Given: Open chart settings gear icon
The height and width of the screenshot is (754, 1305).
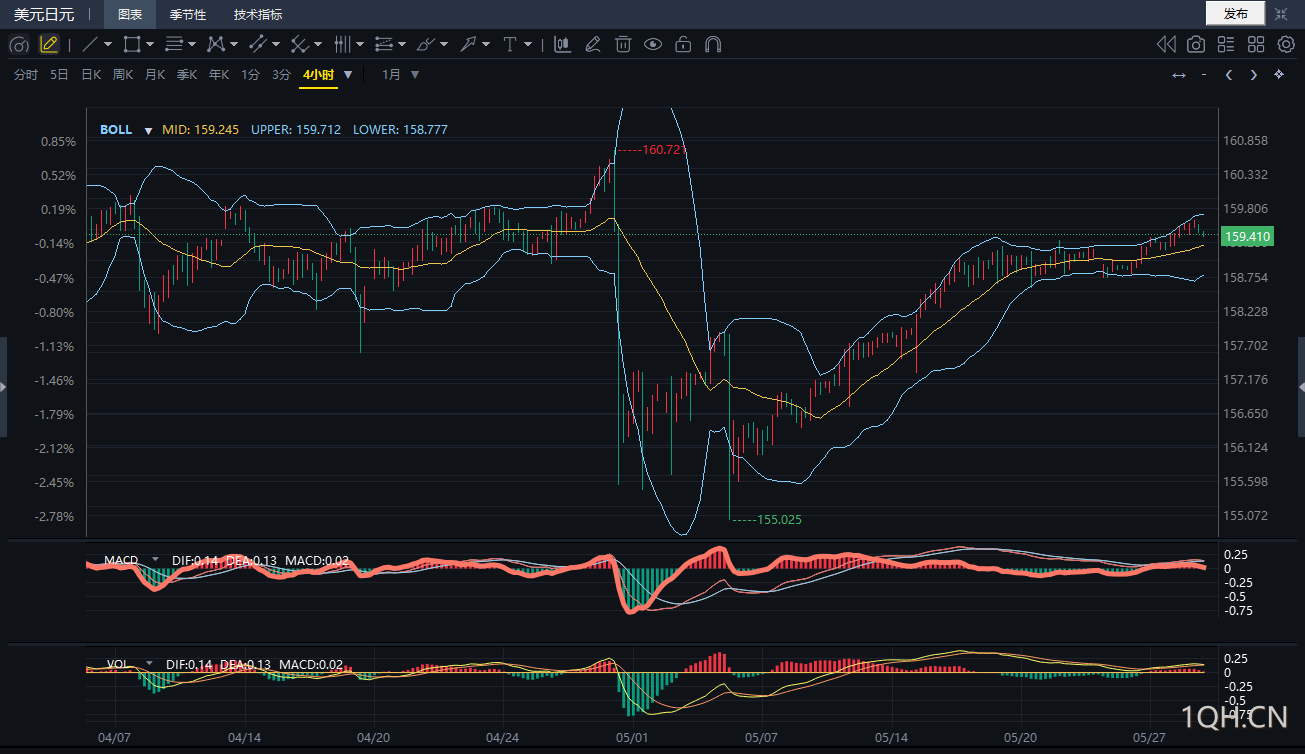Looking at the screenshot, I should point(1286,44).
